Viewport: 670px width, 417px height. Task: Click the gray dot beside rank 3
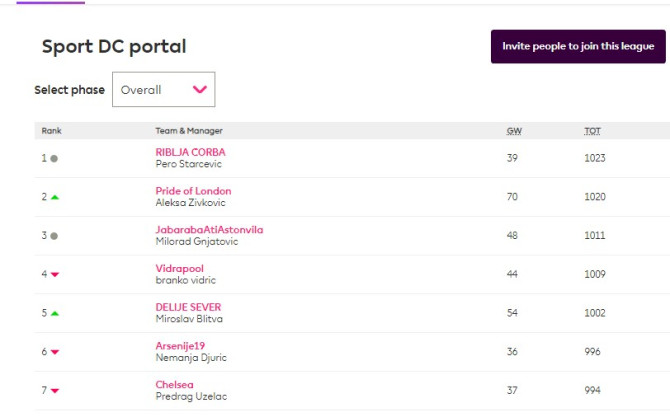(x=54, y=236)
